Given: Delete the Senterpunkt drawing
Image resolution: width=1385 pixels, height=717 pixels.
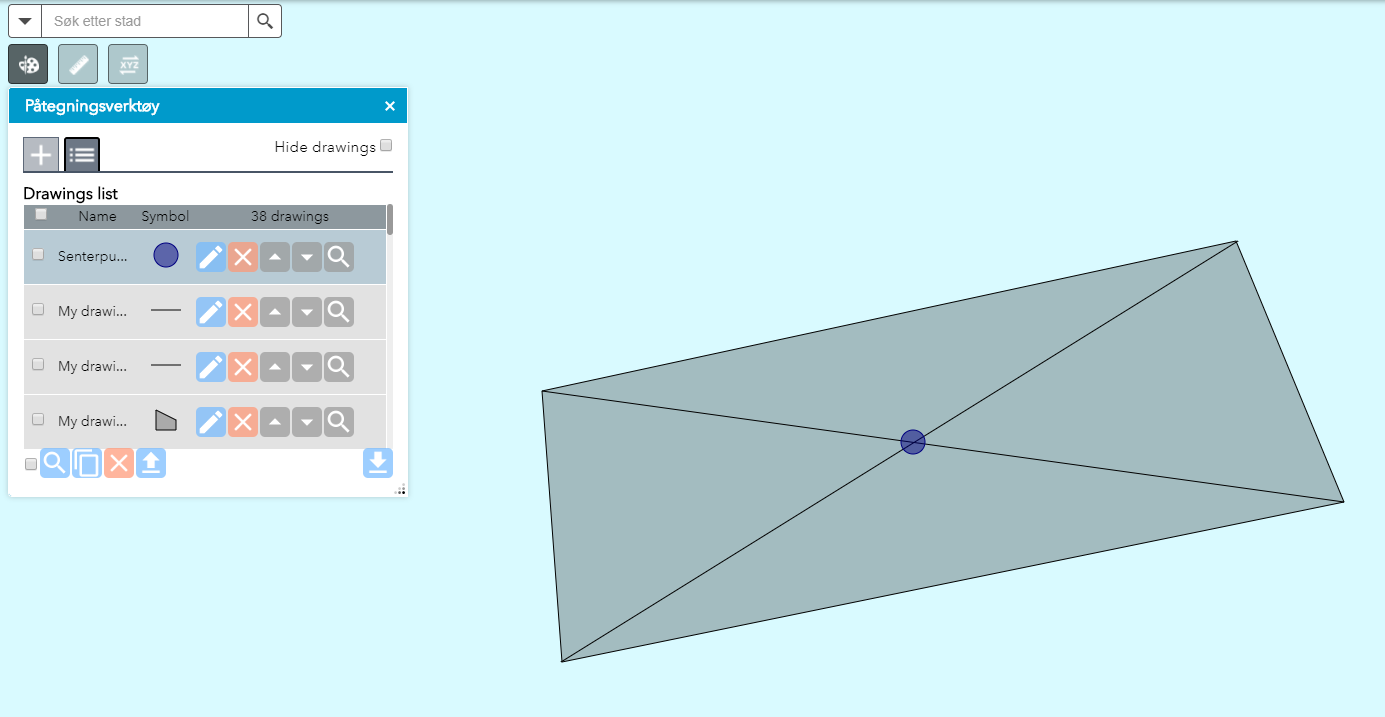Looking at the screenshot, I should coord(243,257).
